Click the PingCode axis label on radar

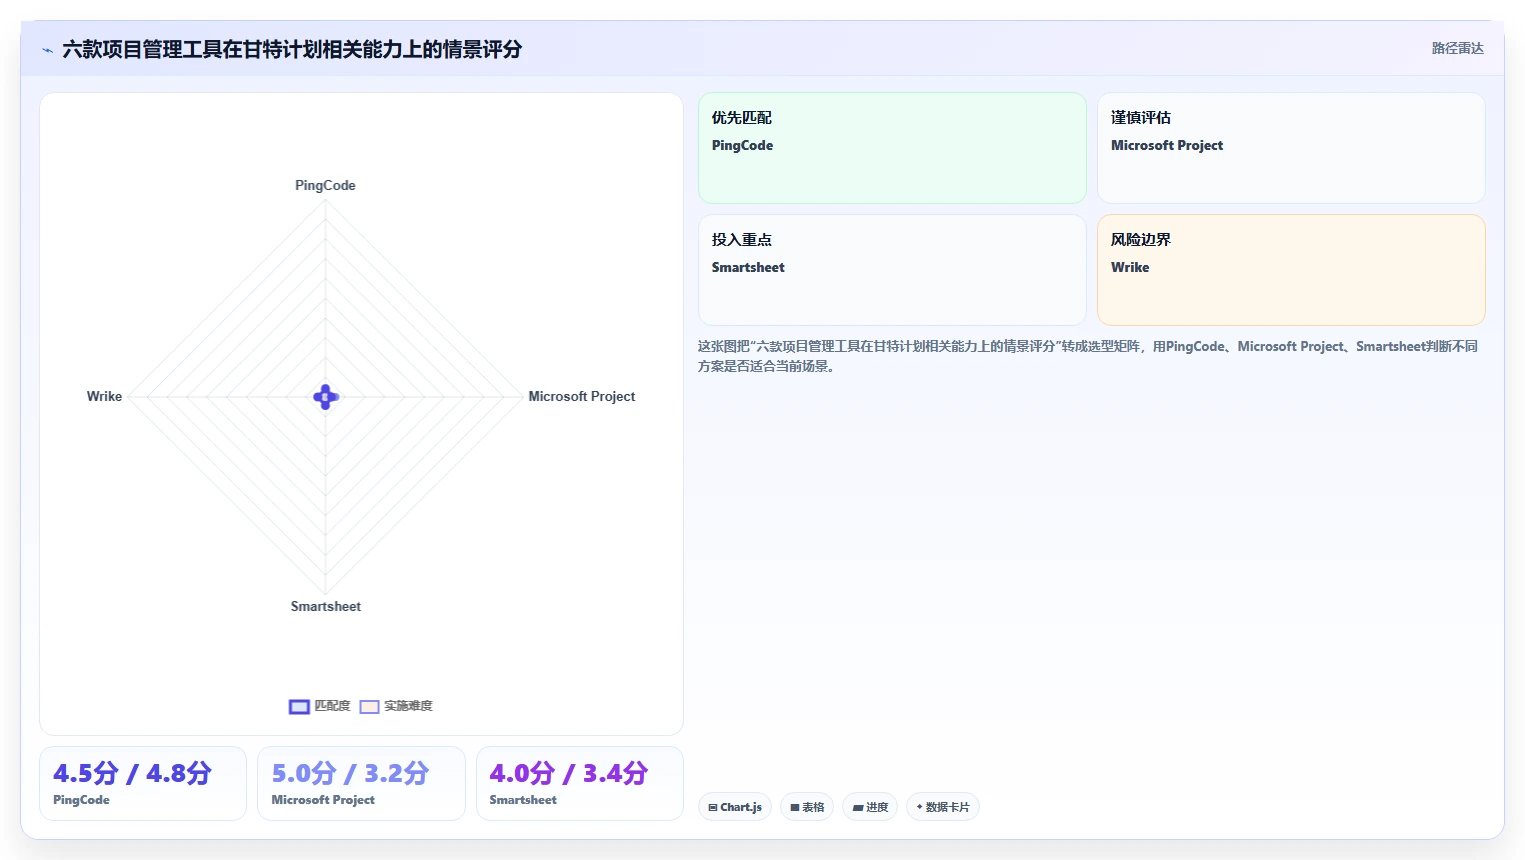tap(325, 185)
